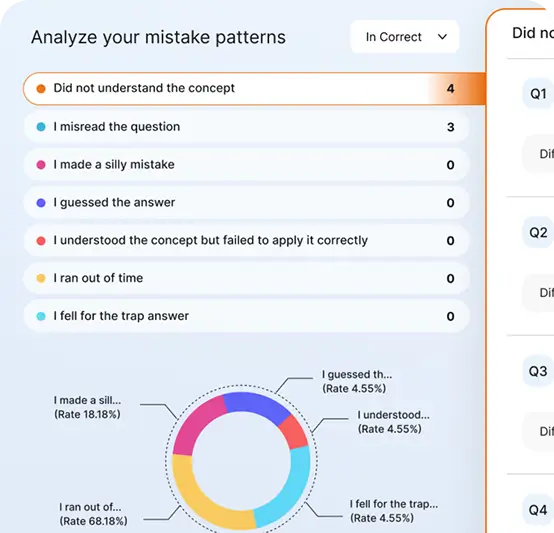Click the red donut chart segment

coord(294,433)
